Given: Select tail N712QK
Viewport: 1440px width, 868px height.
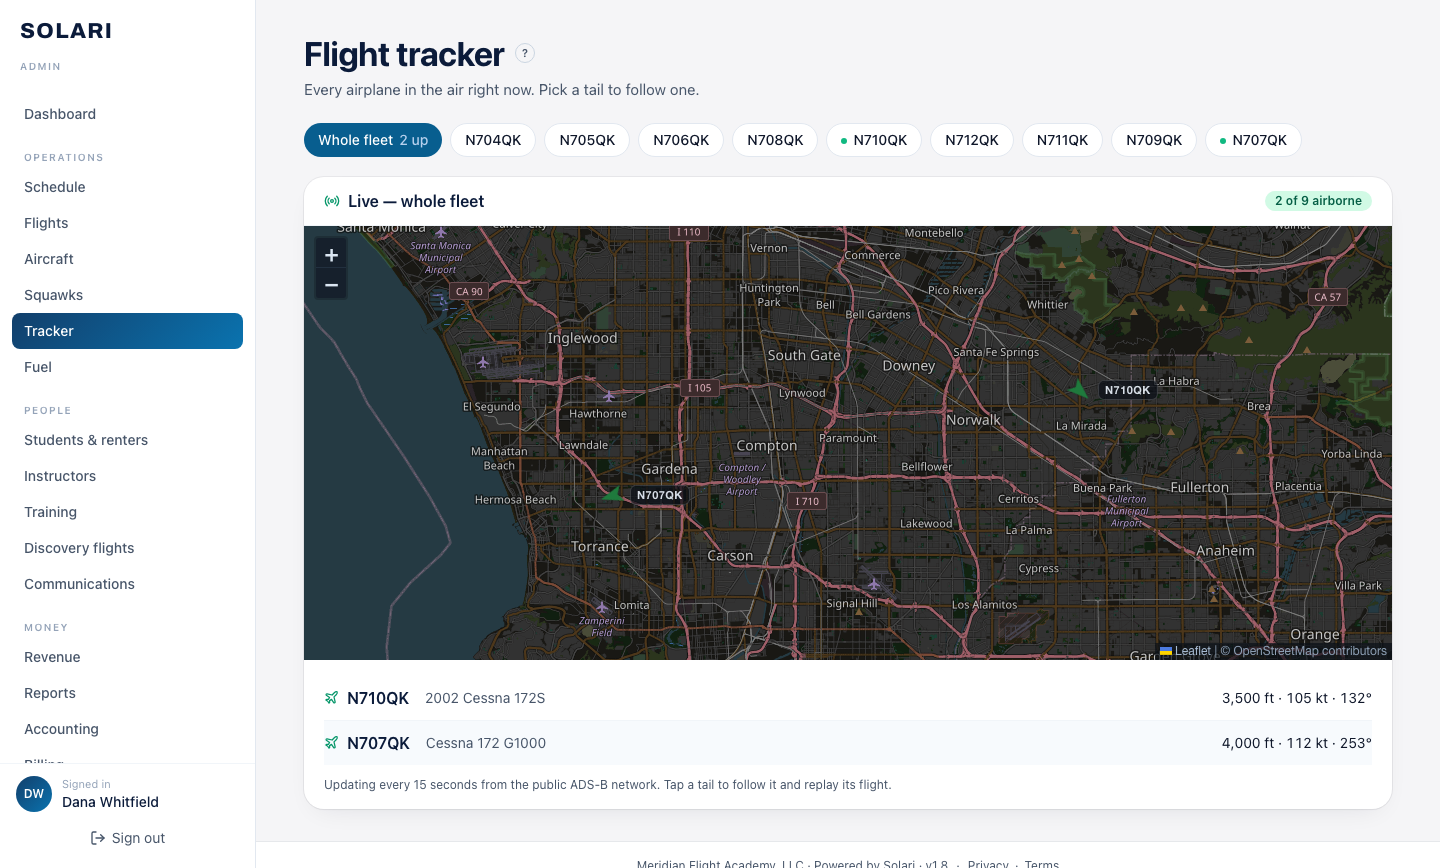Looking at the screenshot, I should [x=972, y=140].
